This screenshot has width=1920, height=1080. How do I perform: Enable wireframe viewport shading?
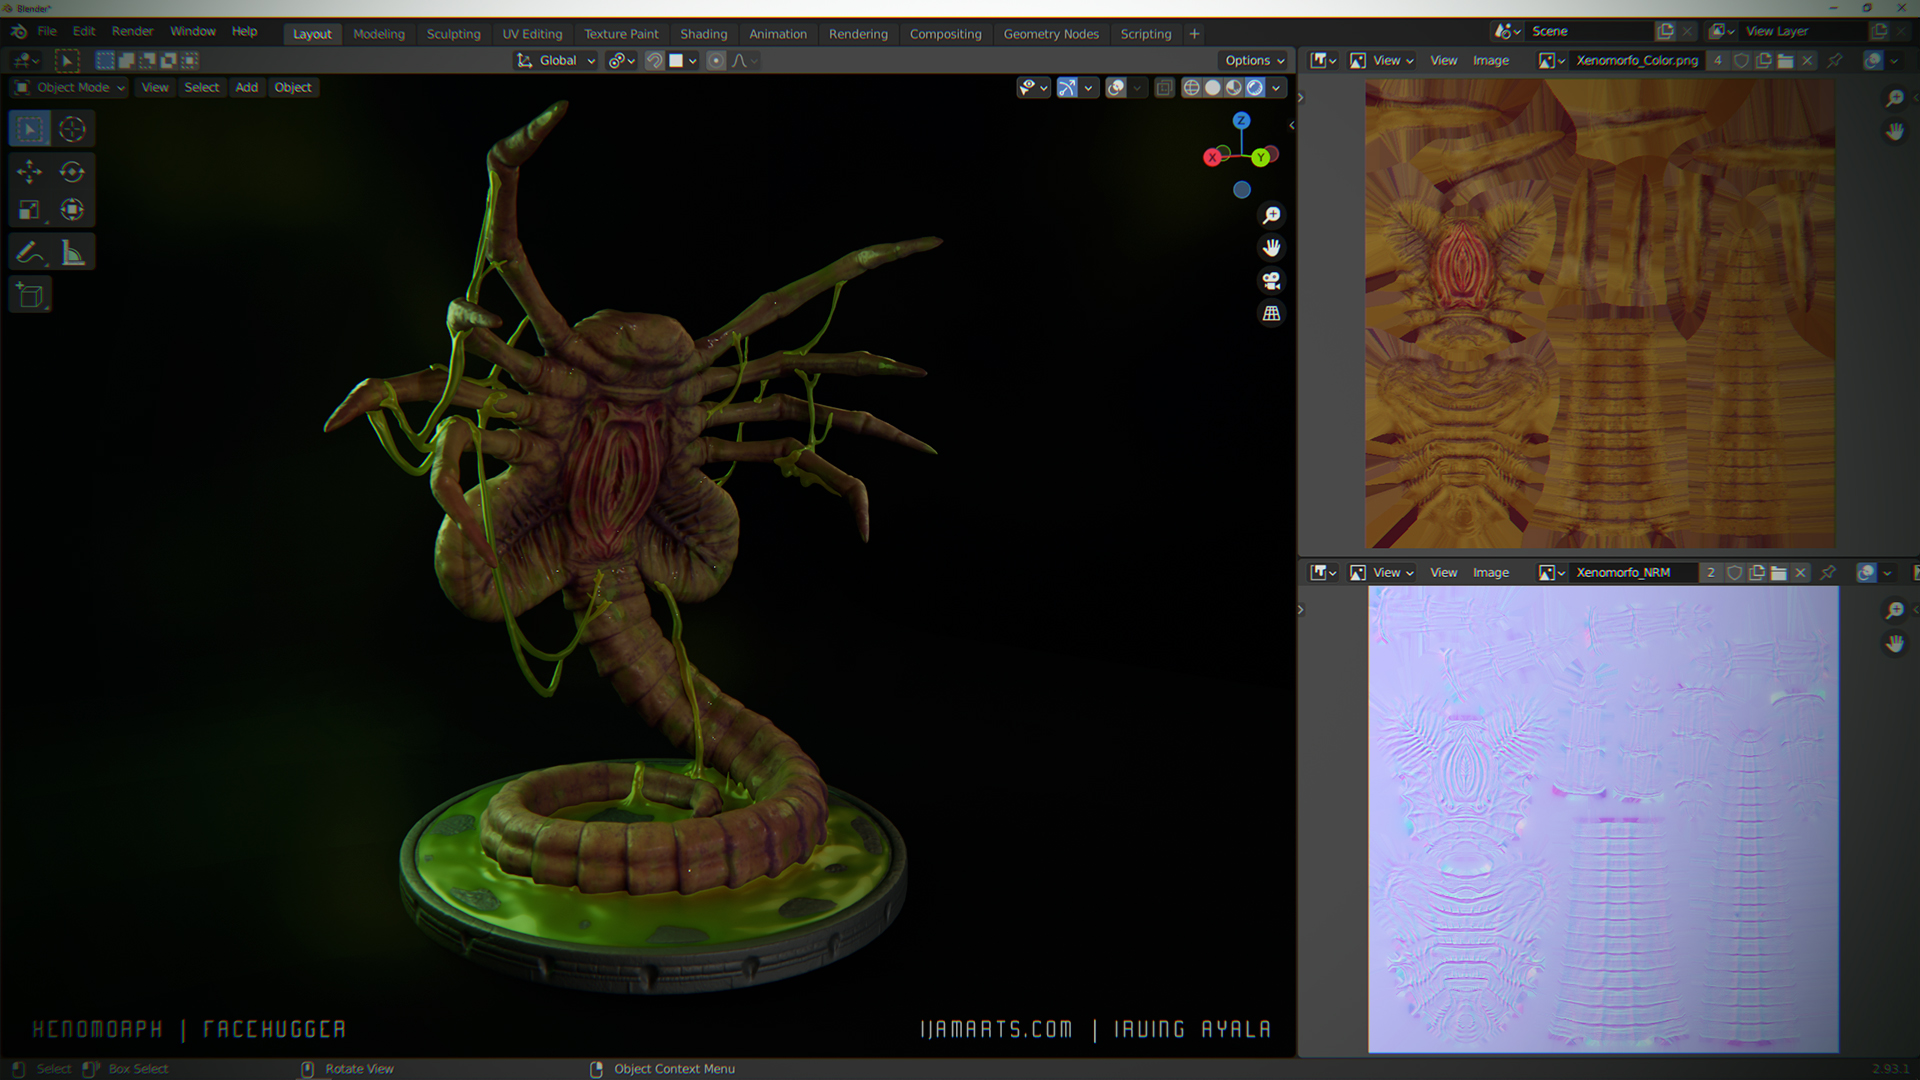coord(1191,88)
